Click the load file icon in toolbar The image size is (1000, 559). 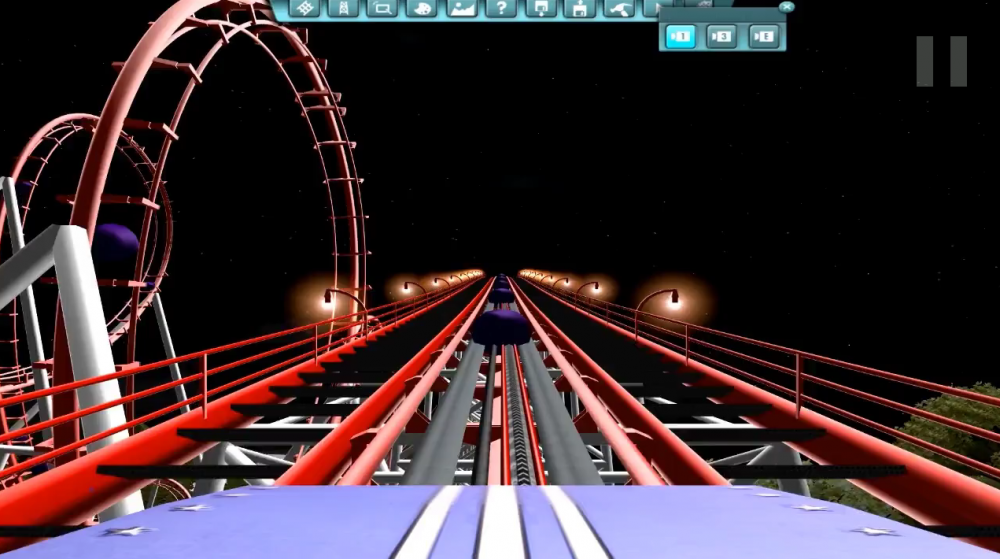point(539,9)
